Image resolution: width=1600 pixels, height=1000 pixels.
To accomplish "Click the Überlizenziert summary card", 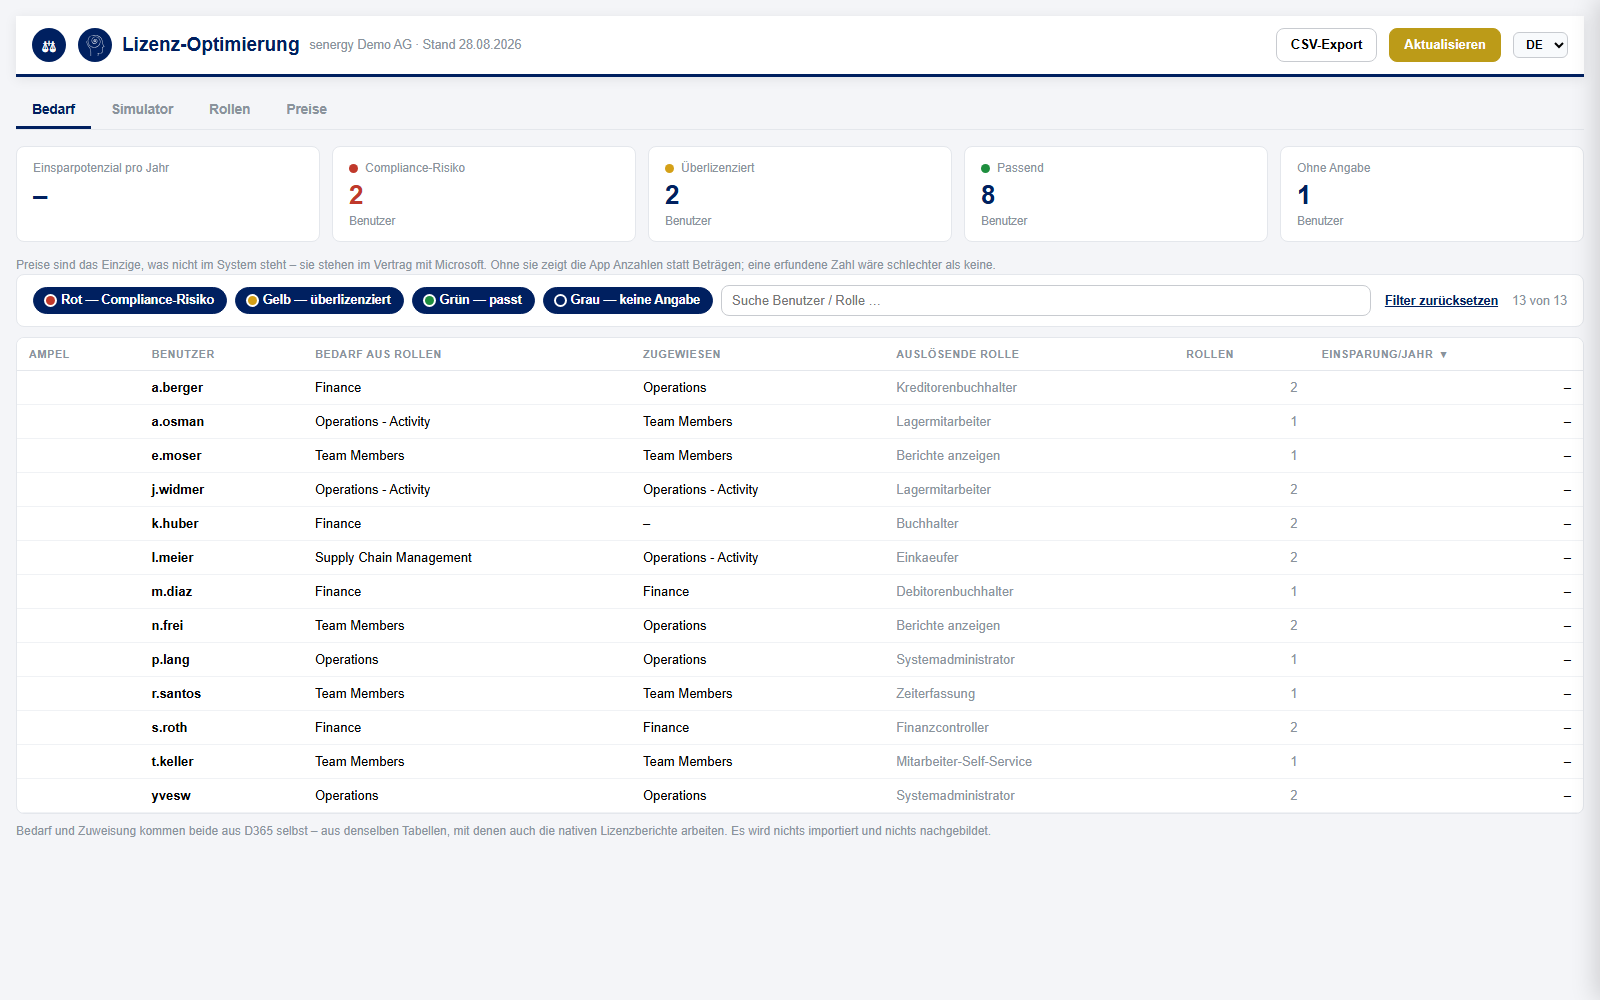I will [800, 194].
